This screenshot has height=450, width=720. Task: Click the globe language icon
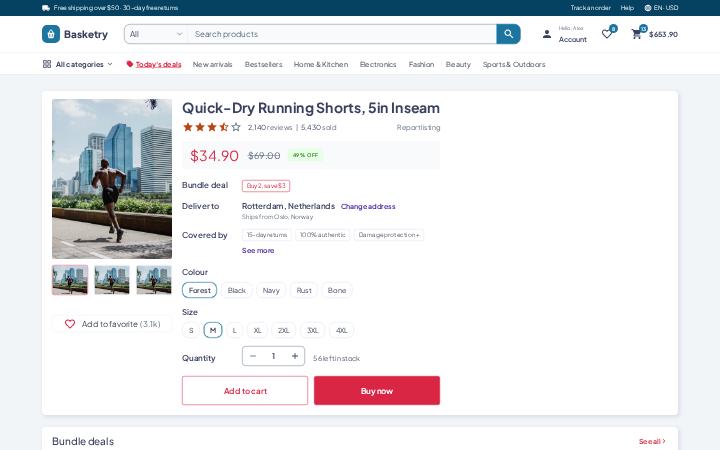coord(647,8)
